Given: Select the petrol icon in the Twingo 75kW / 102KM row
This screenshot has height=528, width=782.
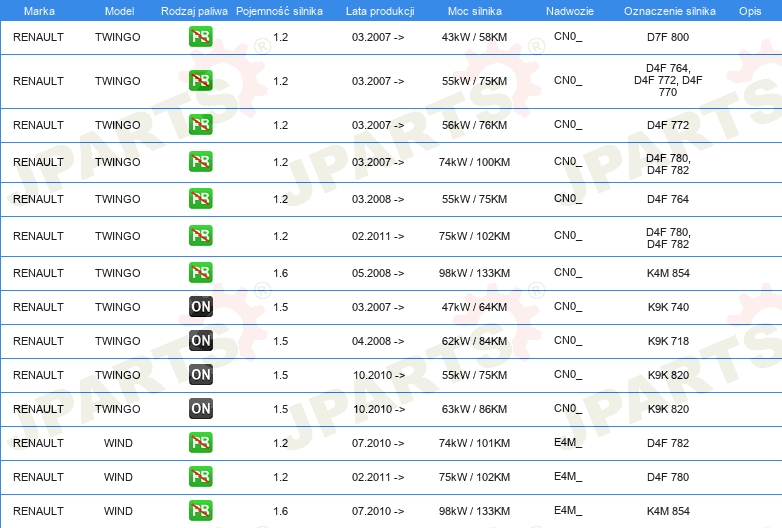Looking at the screenshot, I should pyautogui.click(x=200, y=235).
